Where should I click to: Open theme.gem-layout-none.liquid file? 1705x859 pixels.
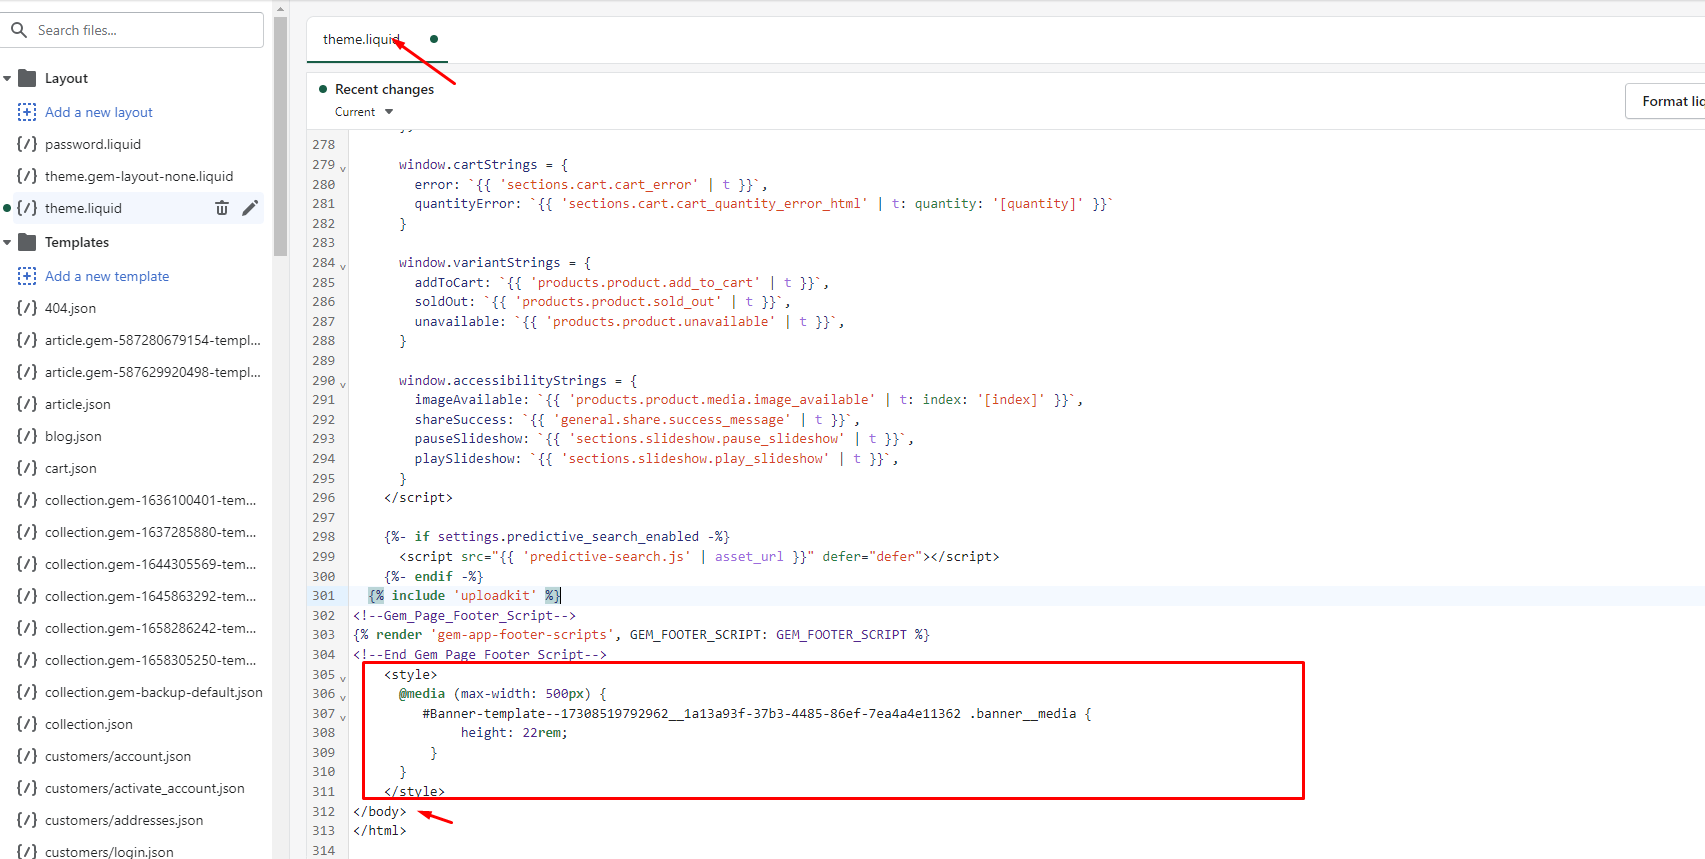coord(139,176)
